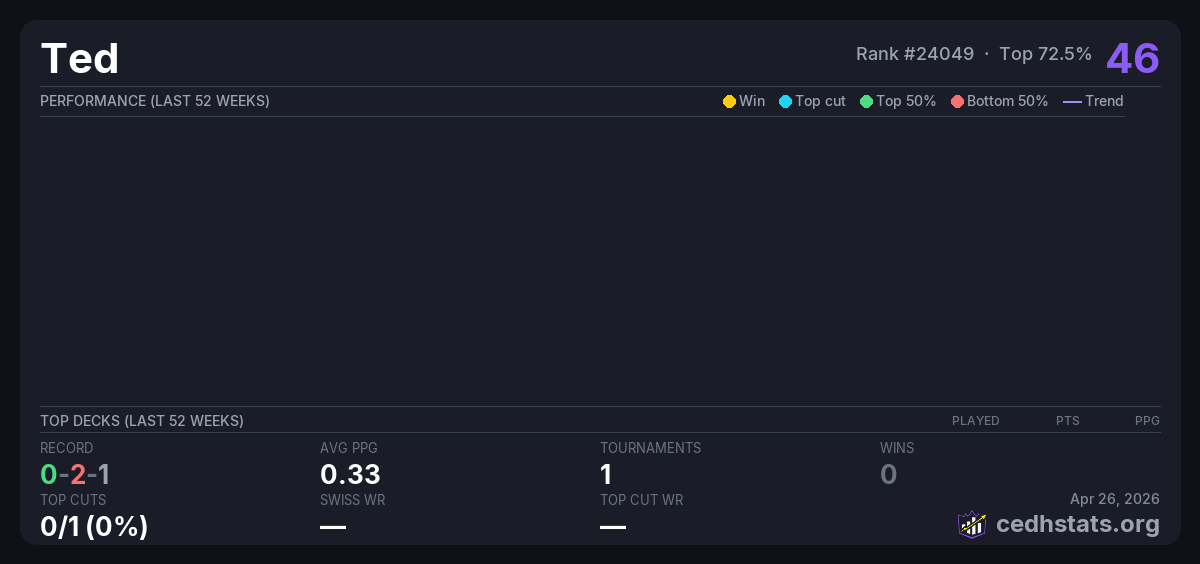The height and width of the screenshot is (564, 1200).
Task: Toggle the Top cut legend label
Action: 820,101
